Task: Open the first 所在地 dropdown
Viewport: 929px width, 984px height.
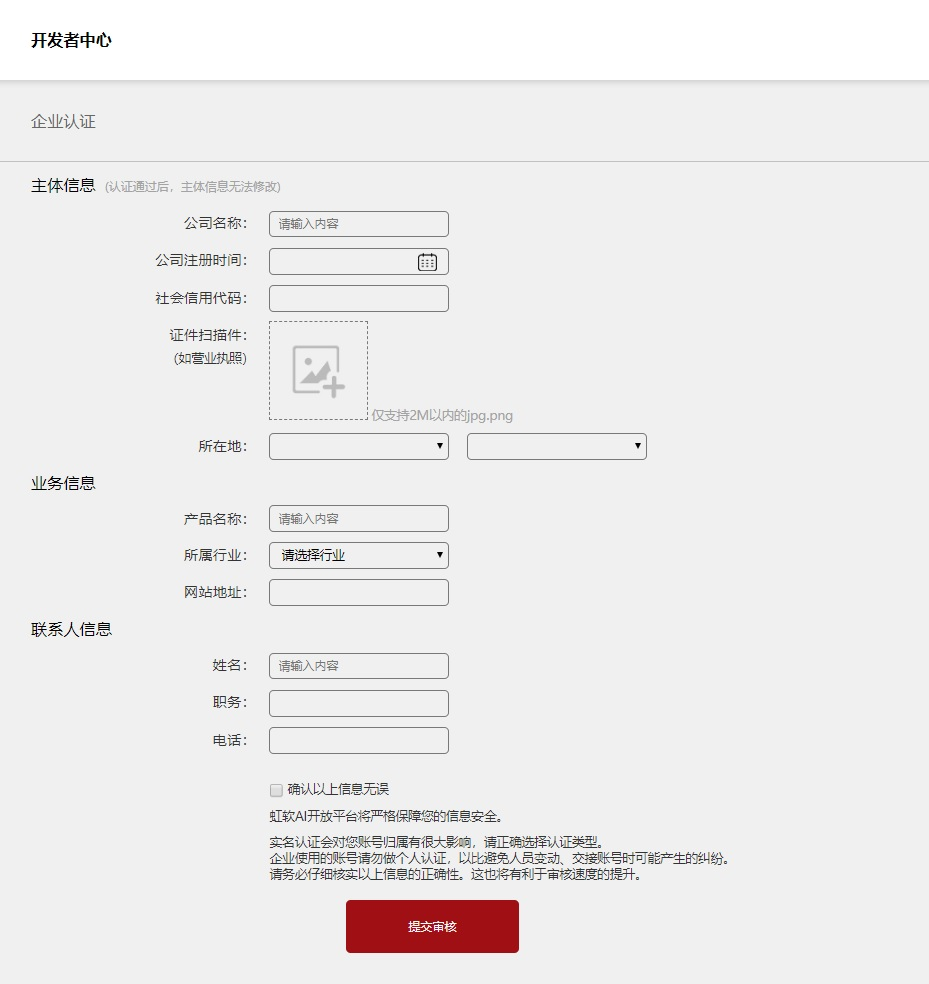Action: pyautogui.click(x=358, y=446)
